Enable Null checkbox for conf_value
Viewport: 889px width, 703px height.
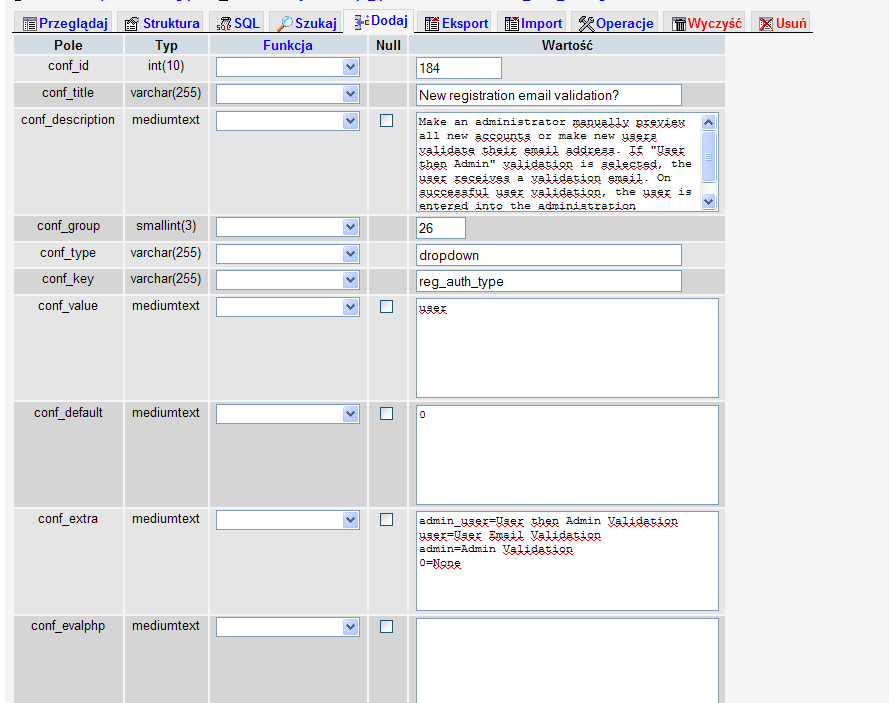pos(387,307)
